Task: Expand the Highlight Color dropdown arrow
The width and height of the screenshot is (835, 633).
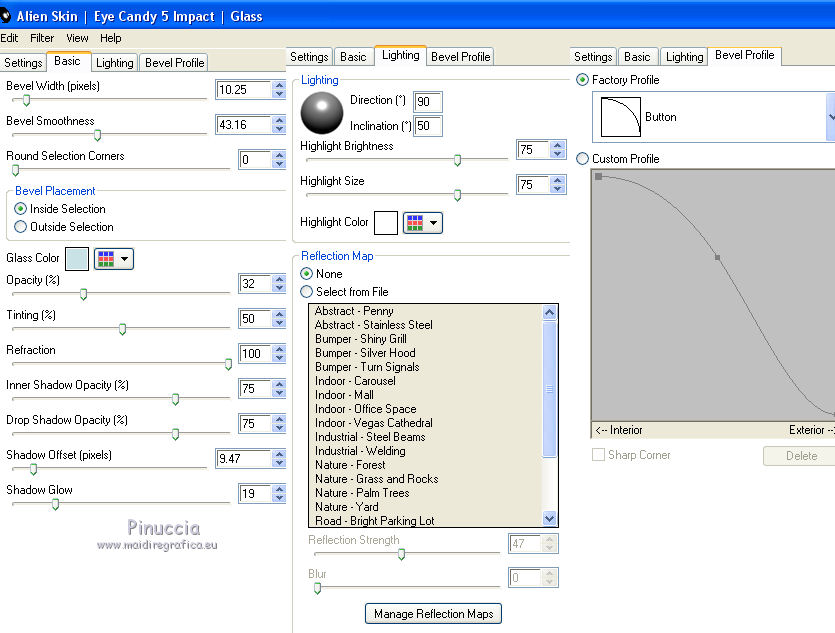Action: coord(434,222)
